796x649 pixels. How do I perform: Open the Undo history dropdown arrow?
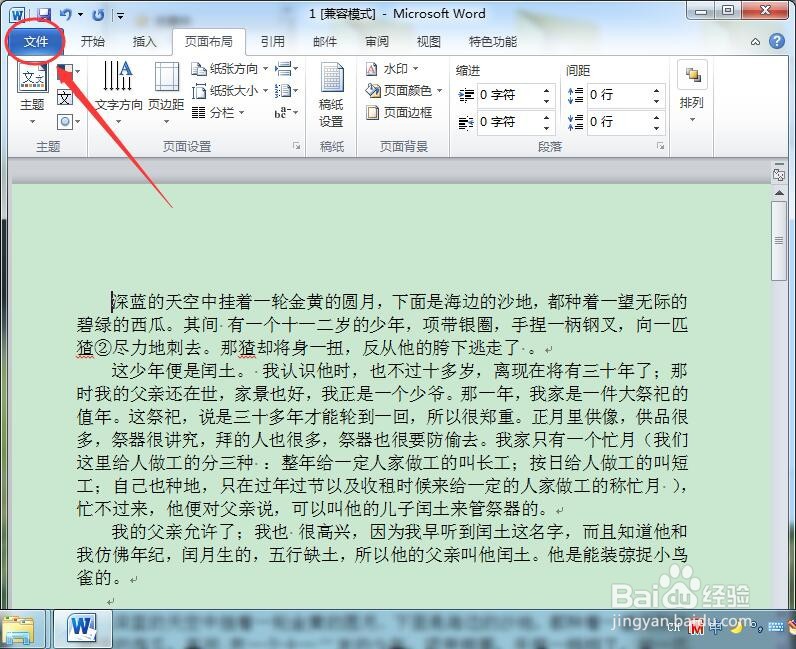[x=80, y=15]
